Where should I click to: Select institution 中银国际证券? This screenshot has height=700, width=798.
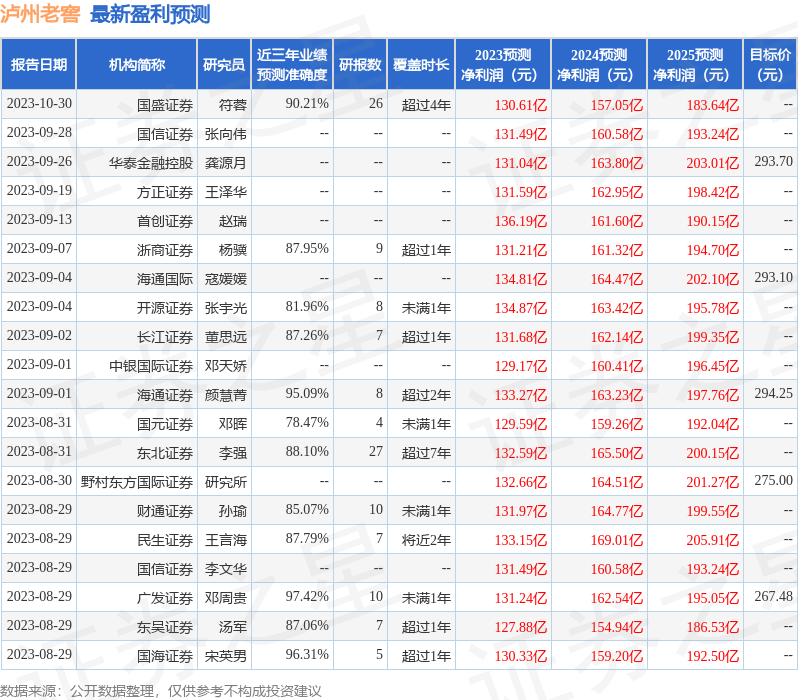coord(151,367)
